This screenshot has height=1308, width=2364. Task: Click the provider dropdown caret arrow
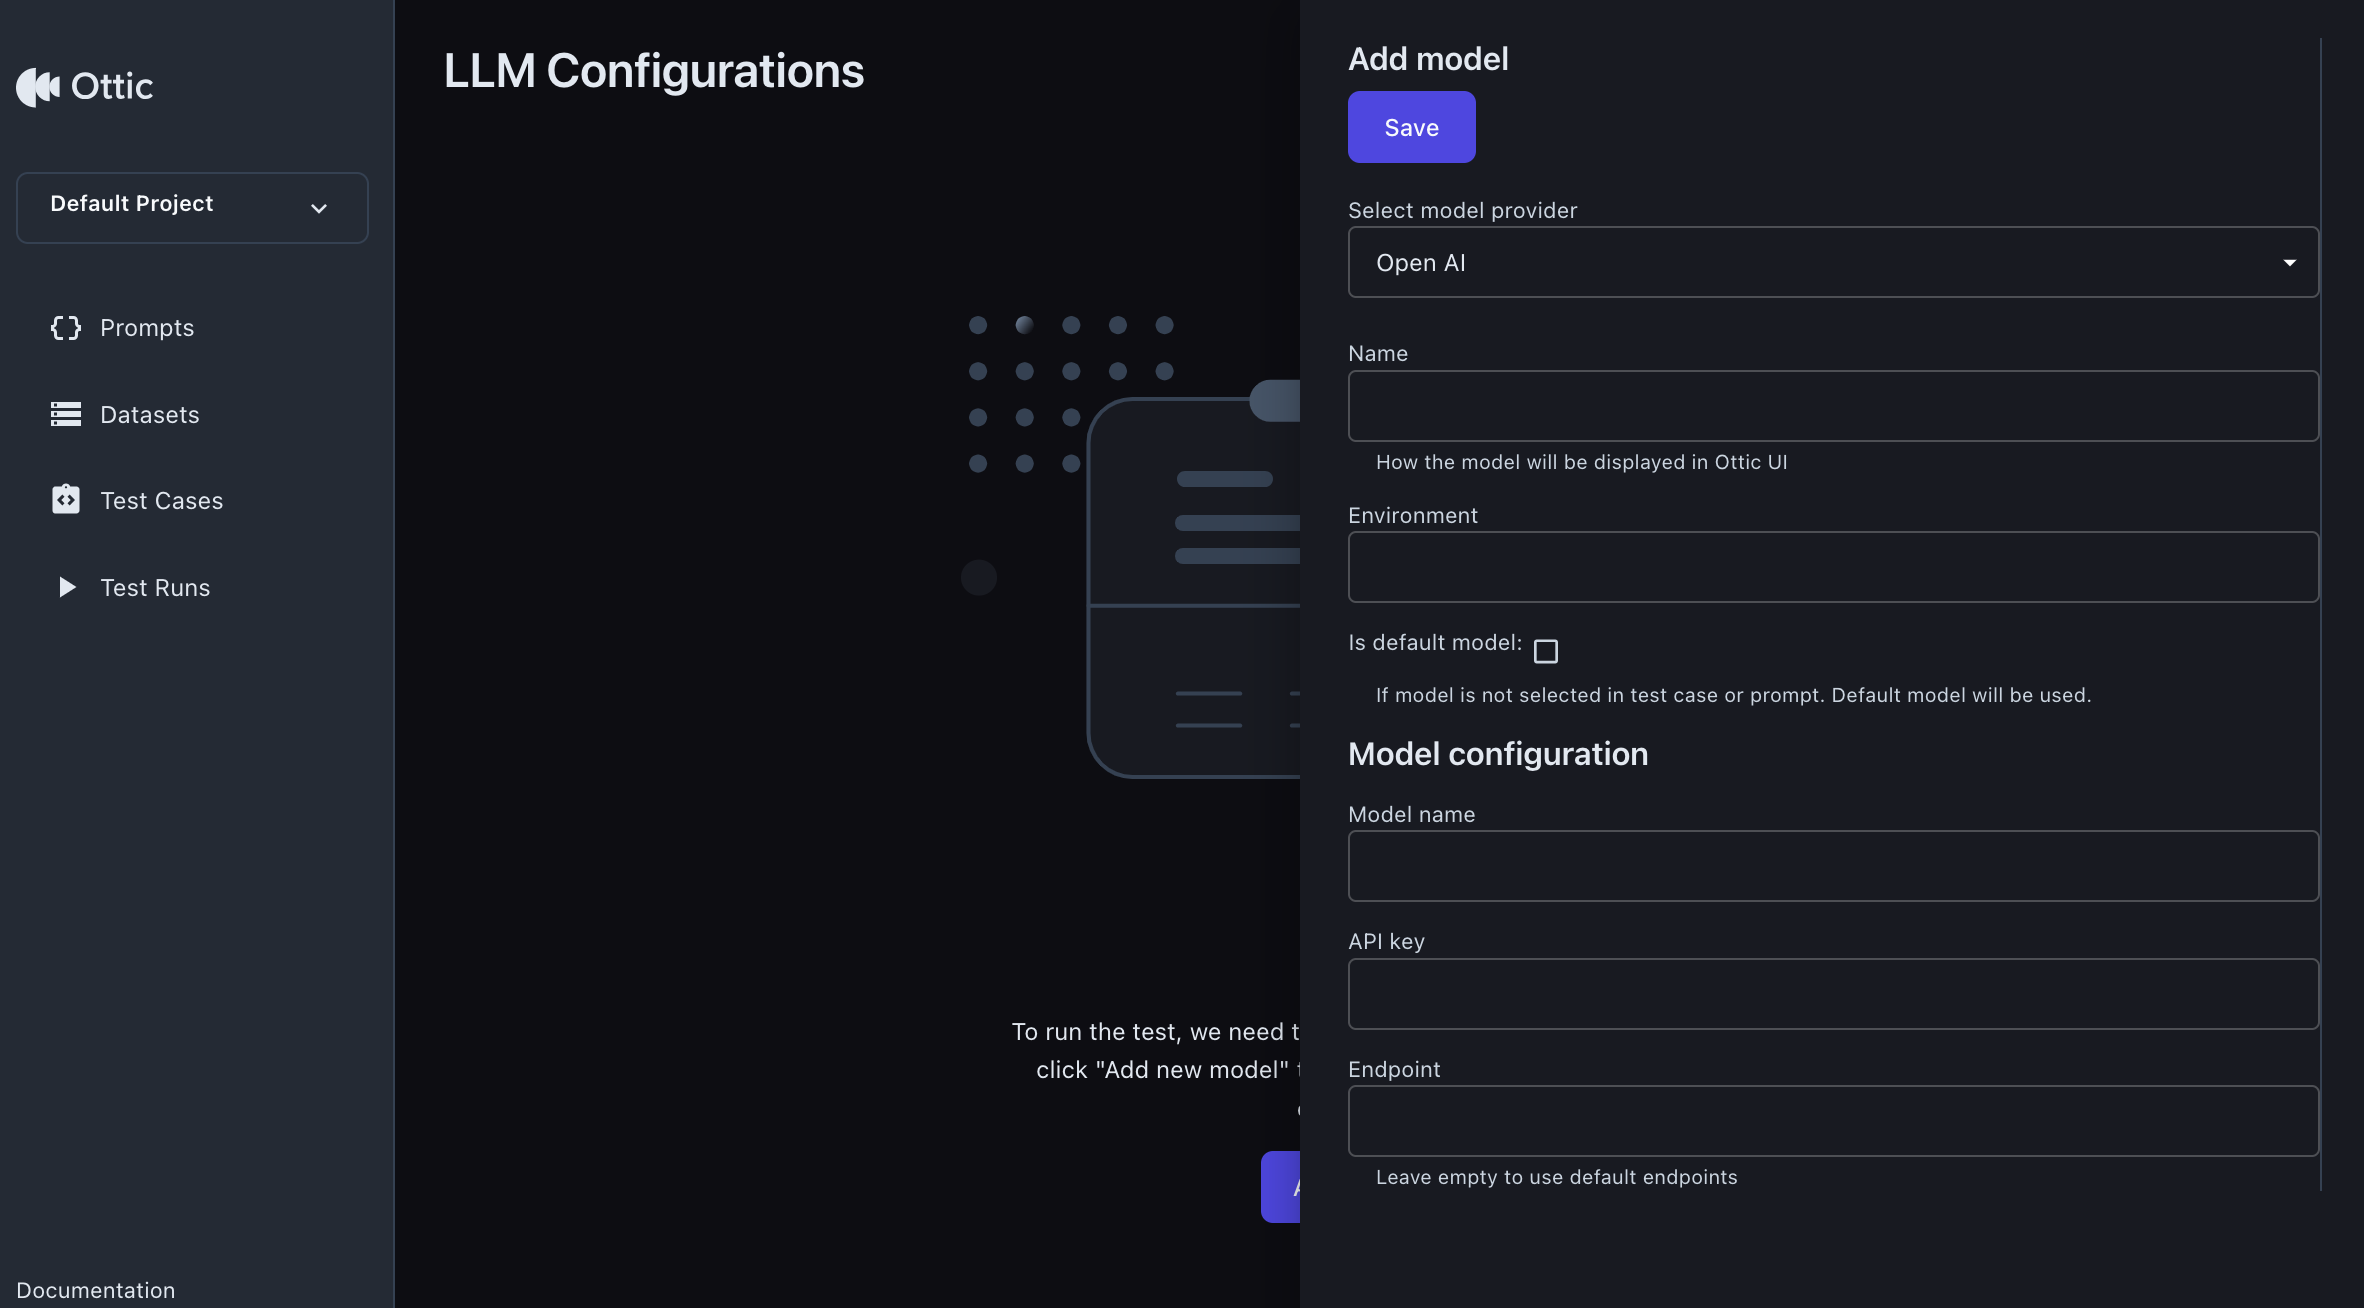tap(2289, 263)
